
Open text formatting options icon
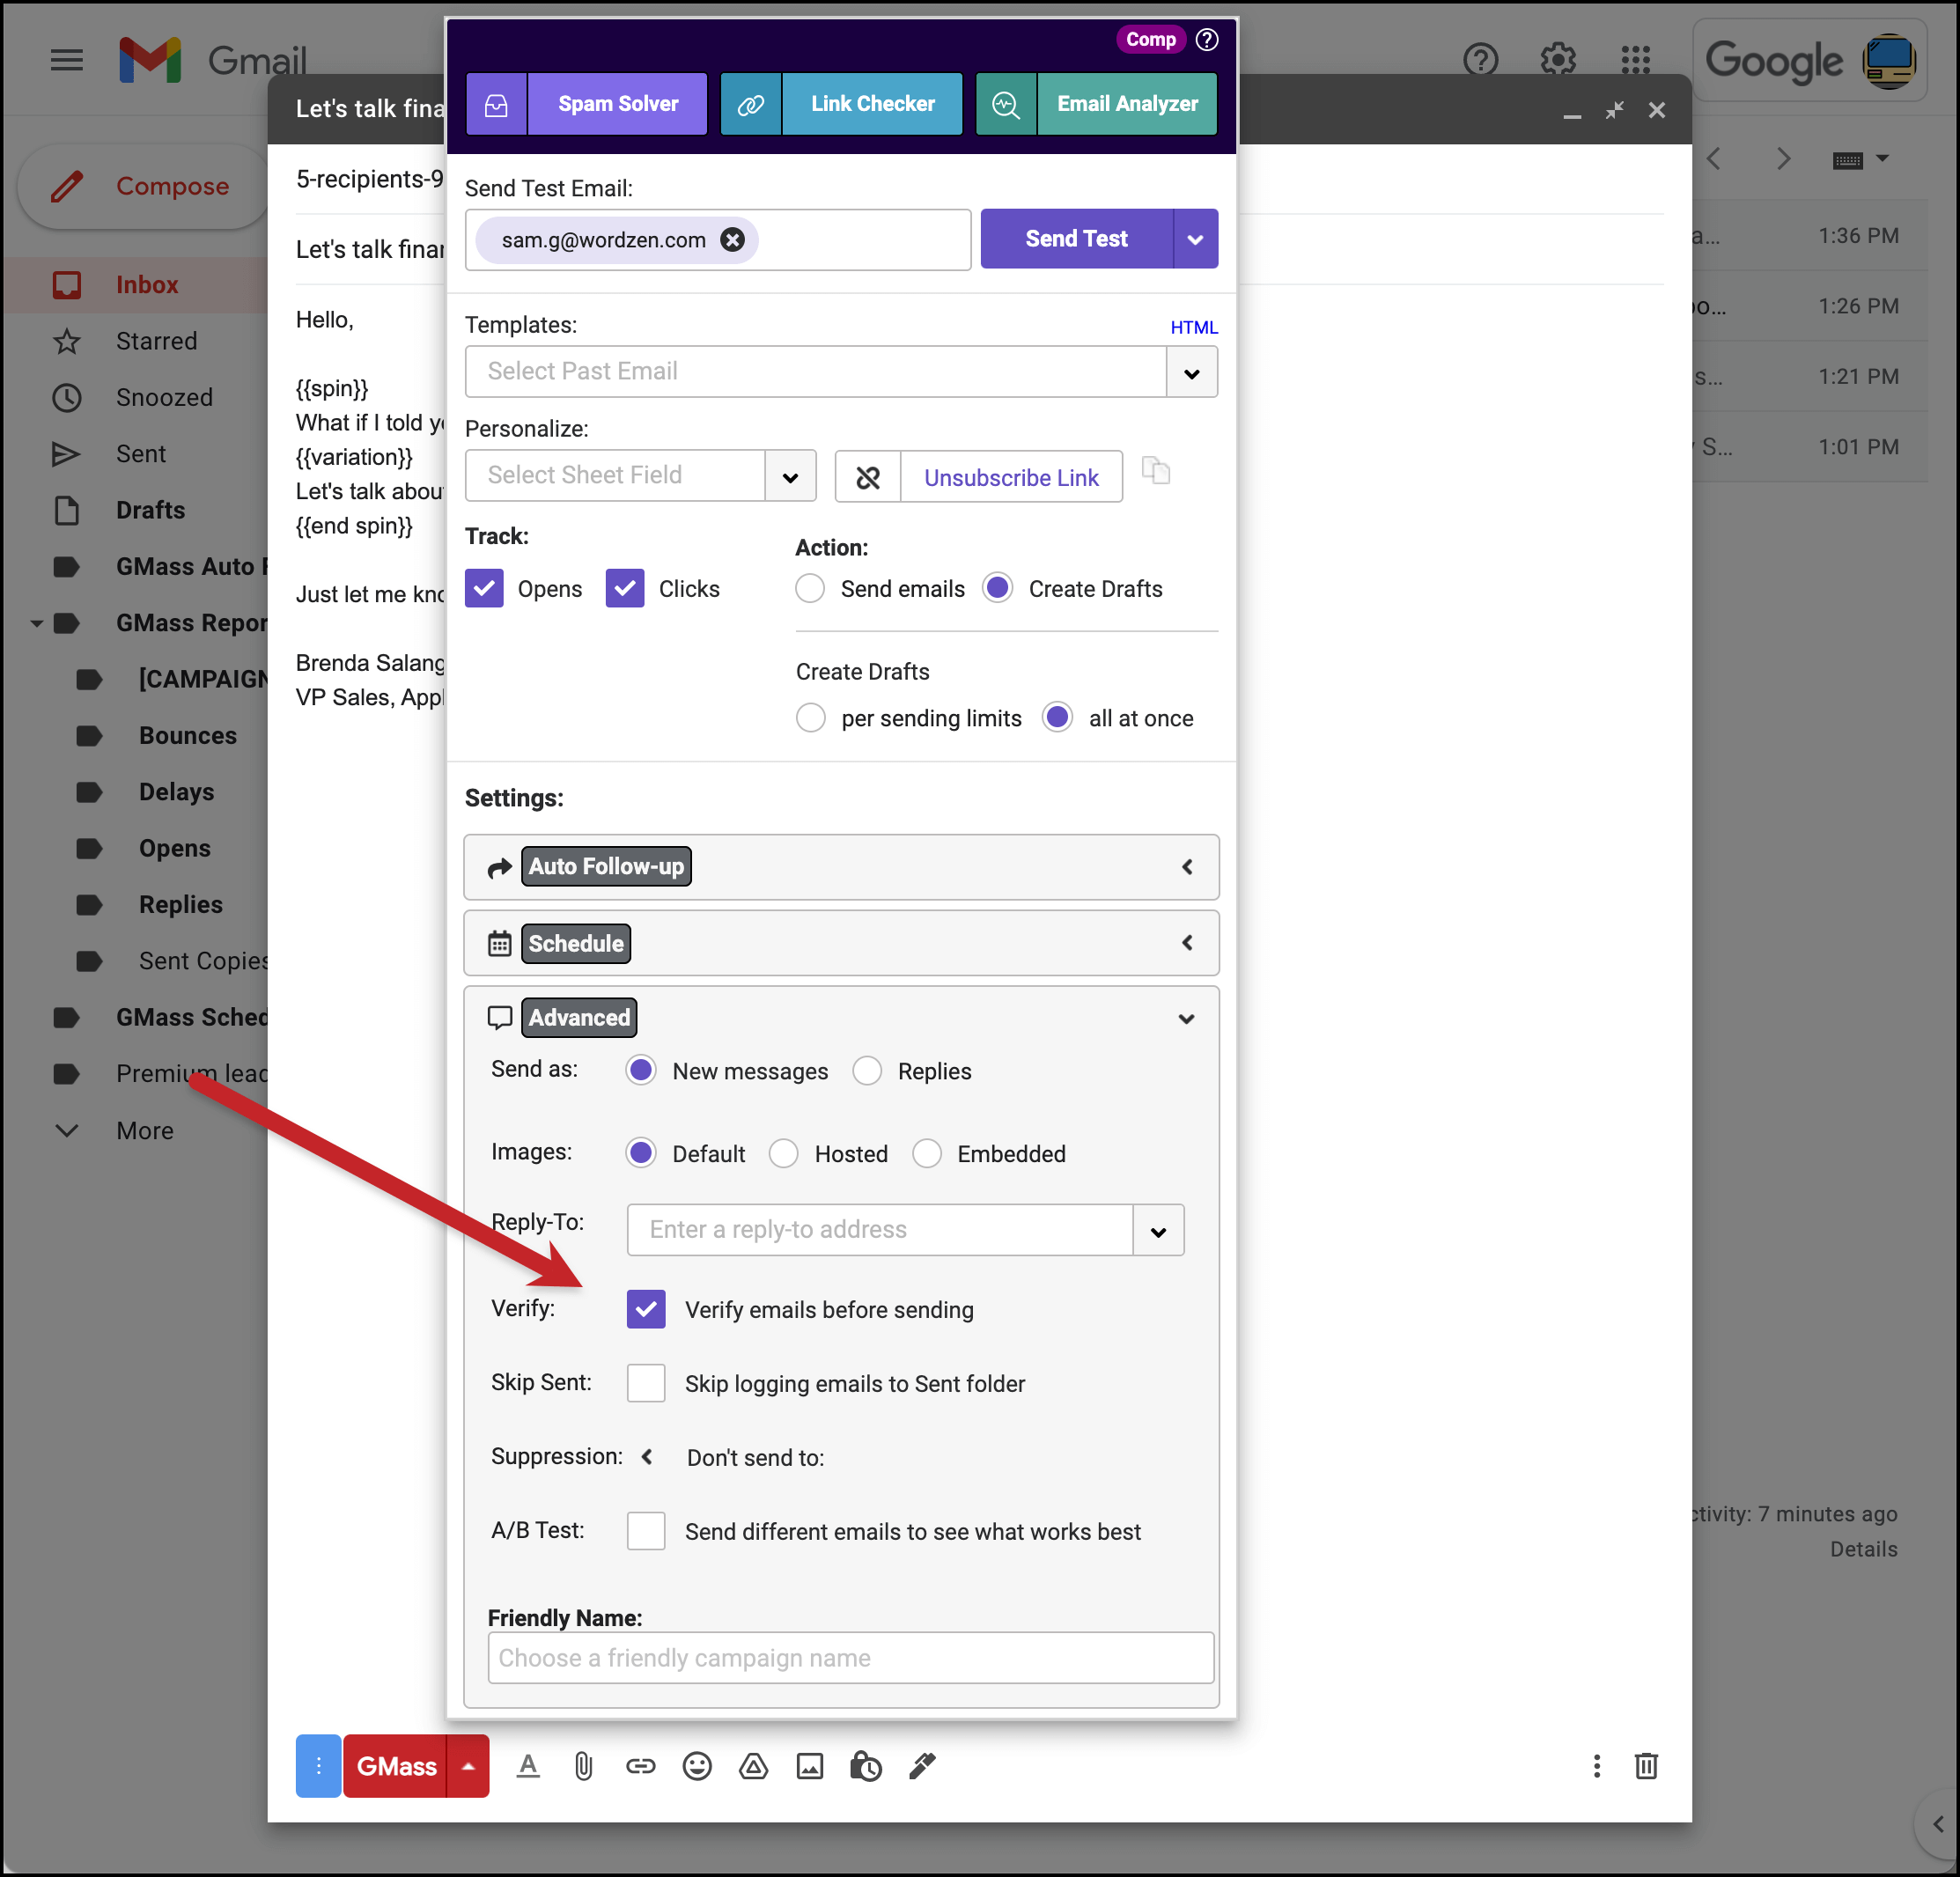(528, 1766)
